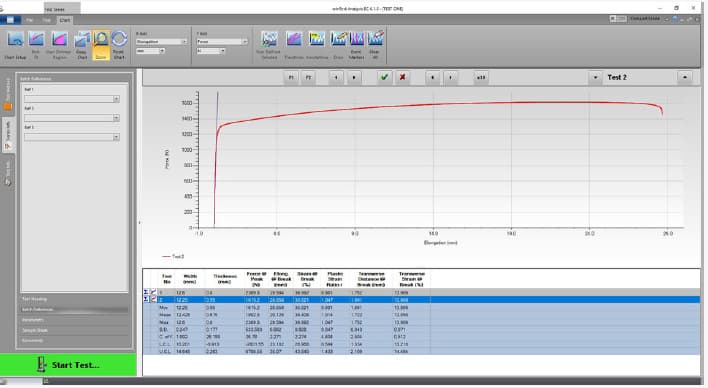
Task: Click the green Start Test button
Action: coord(68,365)
